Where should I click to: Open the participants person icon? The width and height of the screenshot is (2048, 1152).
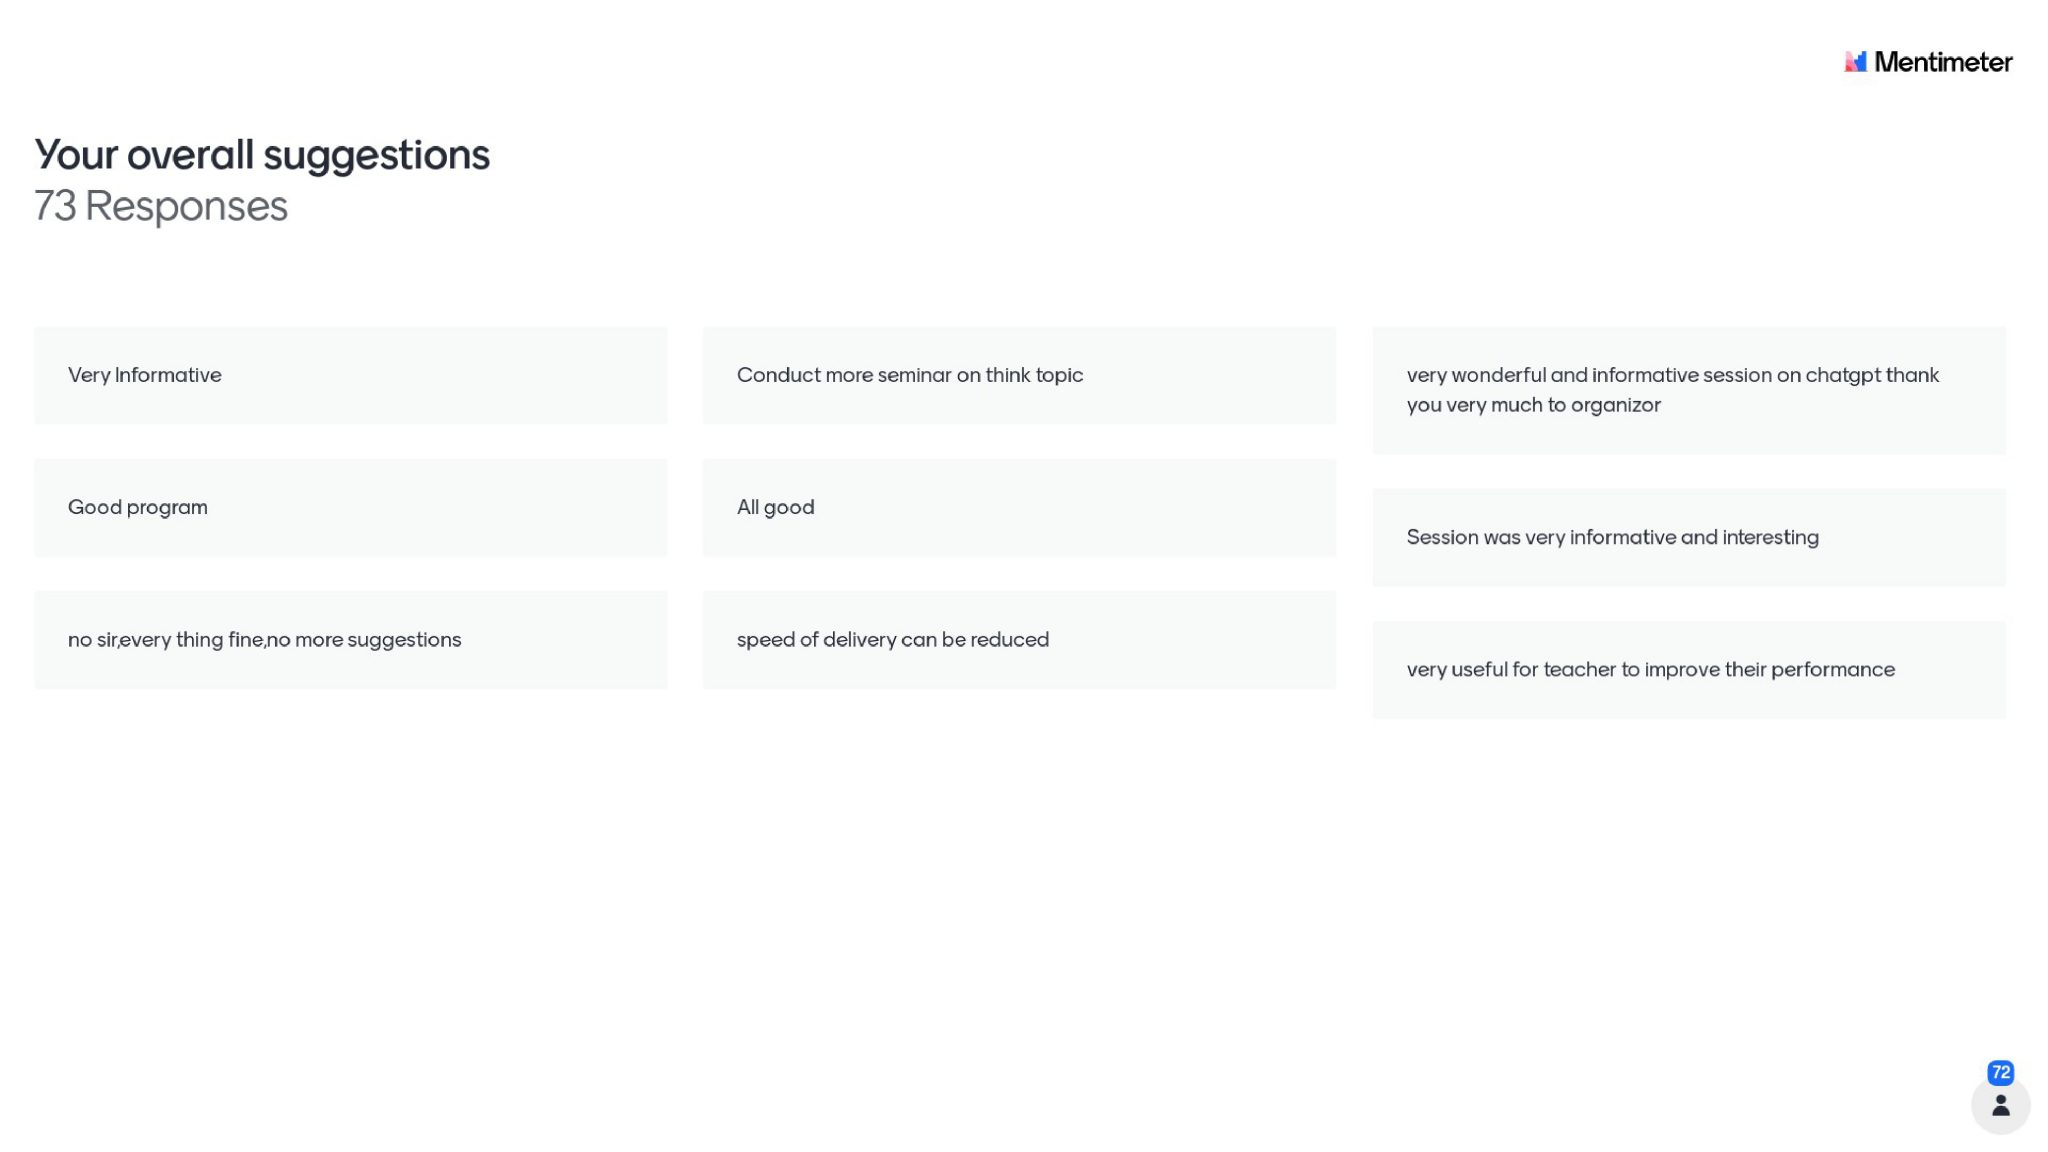click(2000, 1105)
